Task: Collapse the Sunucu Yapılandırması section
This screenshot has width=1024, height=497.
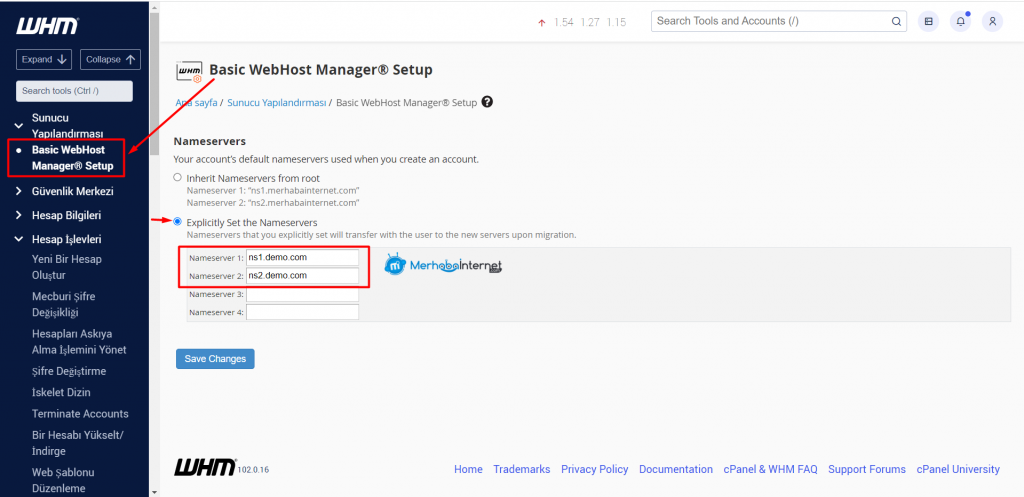Action: point(19,125)
